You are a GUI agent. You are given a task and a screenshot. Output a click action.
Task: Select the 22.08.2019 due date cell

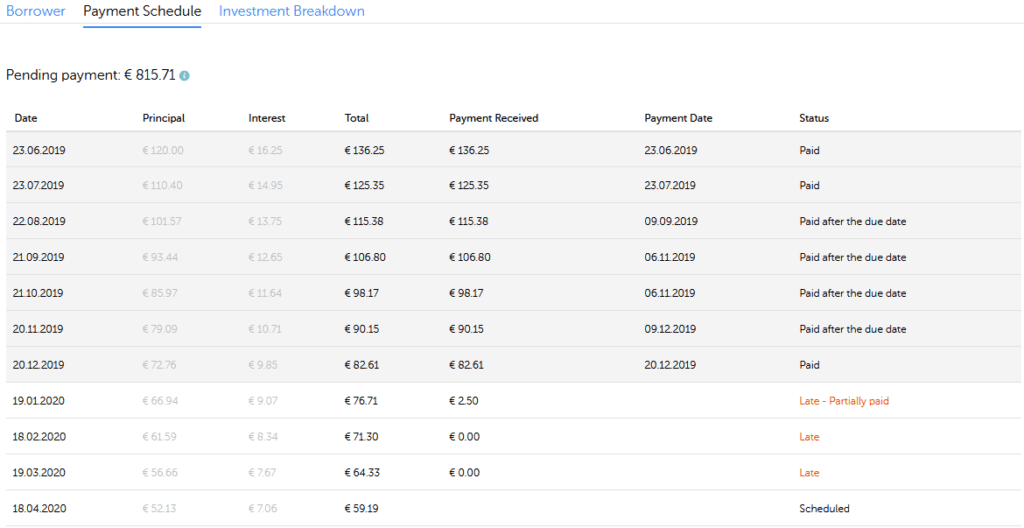coord(39,222)
